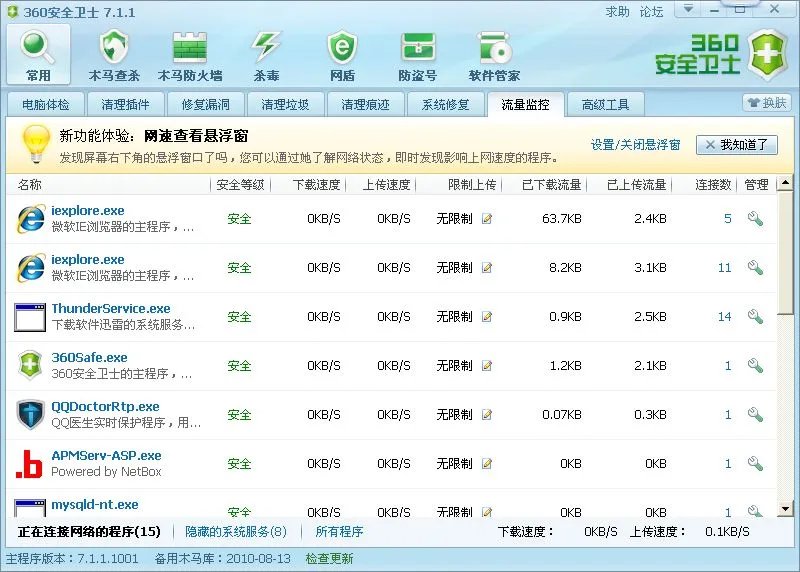The image size is (800, 572).
Task: Edit upload limit for ThunderService.exe
Action: 487,317
